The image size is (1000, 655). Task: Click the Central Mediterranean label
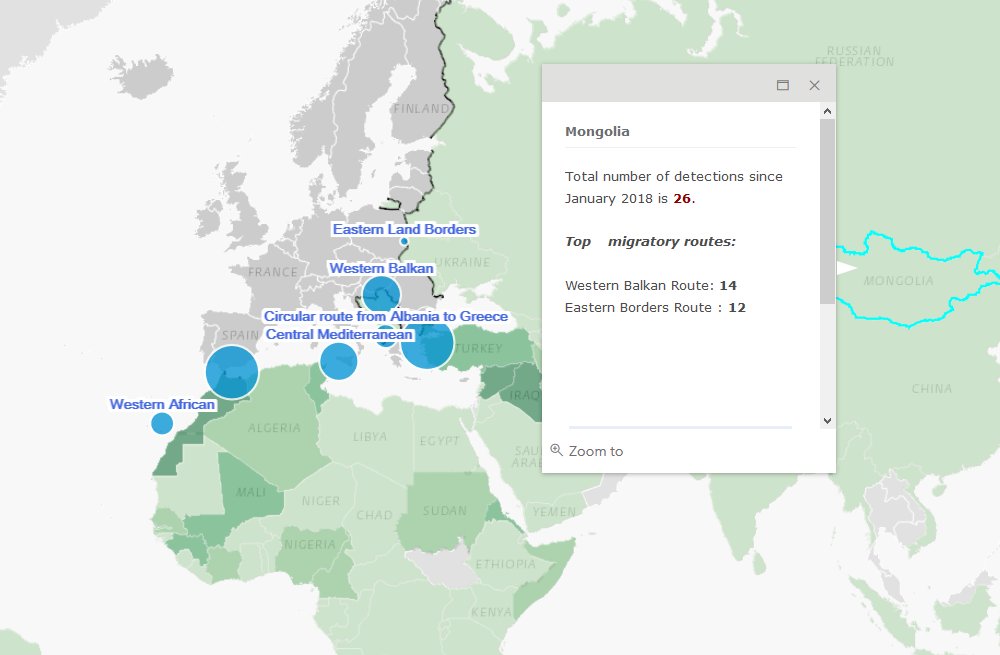(x=339, y=334)
